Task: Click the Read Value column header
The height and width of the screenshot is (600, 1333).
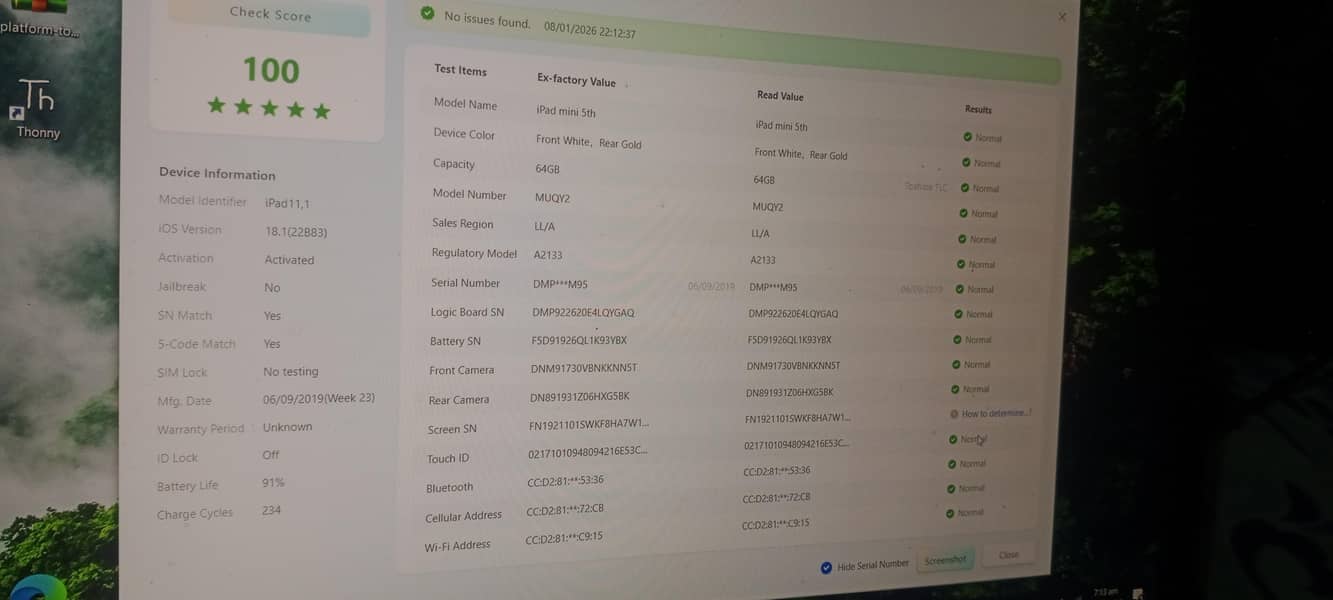Action: pyautogui.click(x=780, y=96)
